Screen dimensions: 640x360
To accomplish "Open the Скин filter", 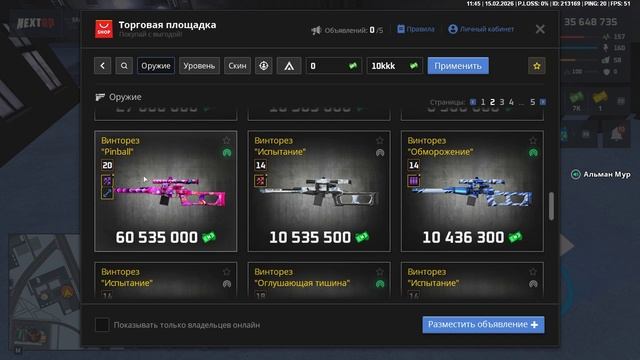I will tap(237, 66).
